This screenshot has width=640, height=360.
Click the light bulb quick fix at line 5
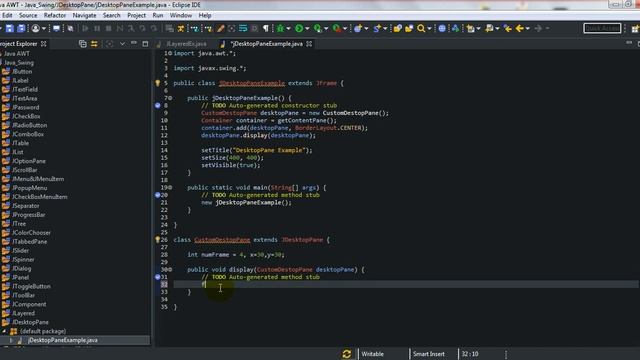point(158,83)
